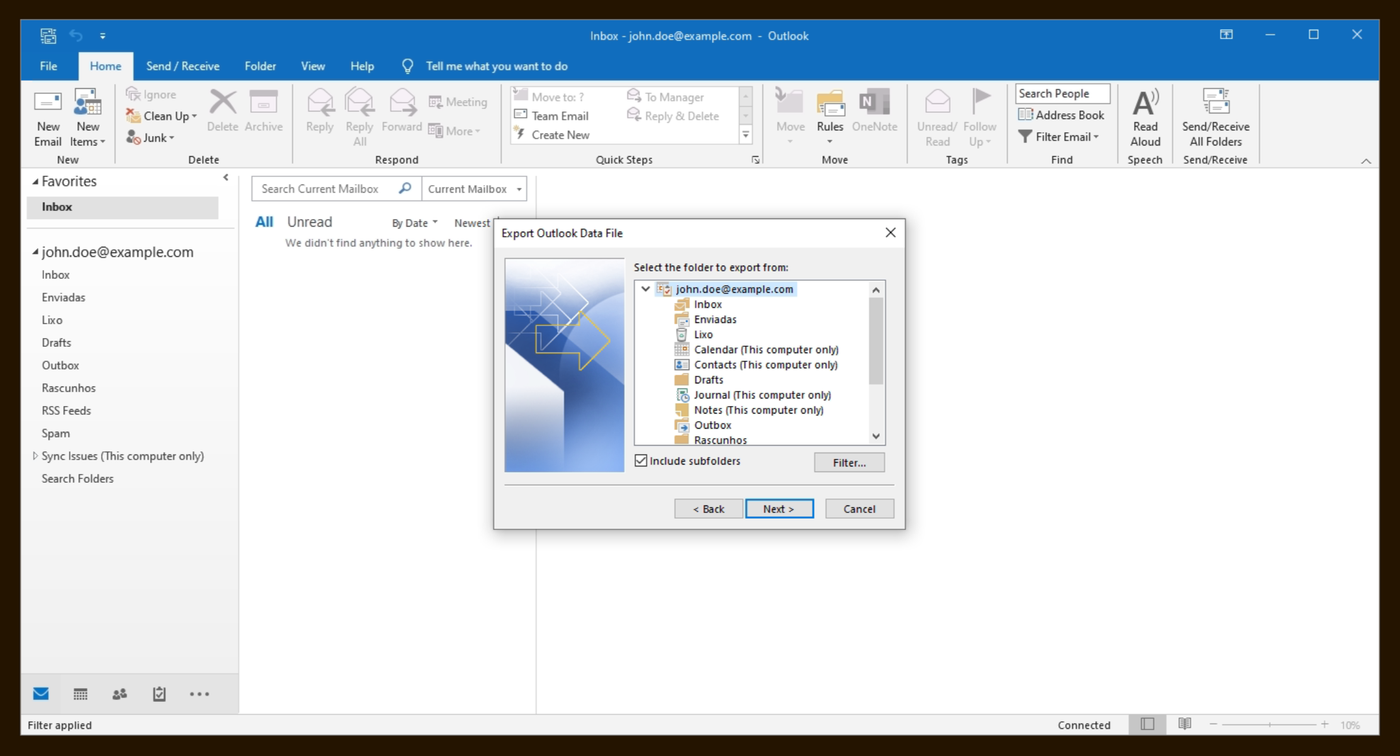
Task: Click the Archive icon
Action: [x=264, y=111]
